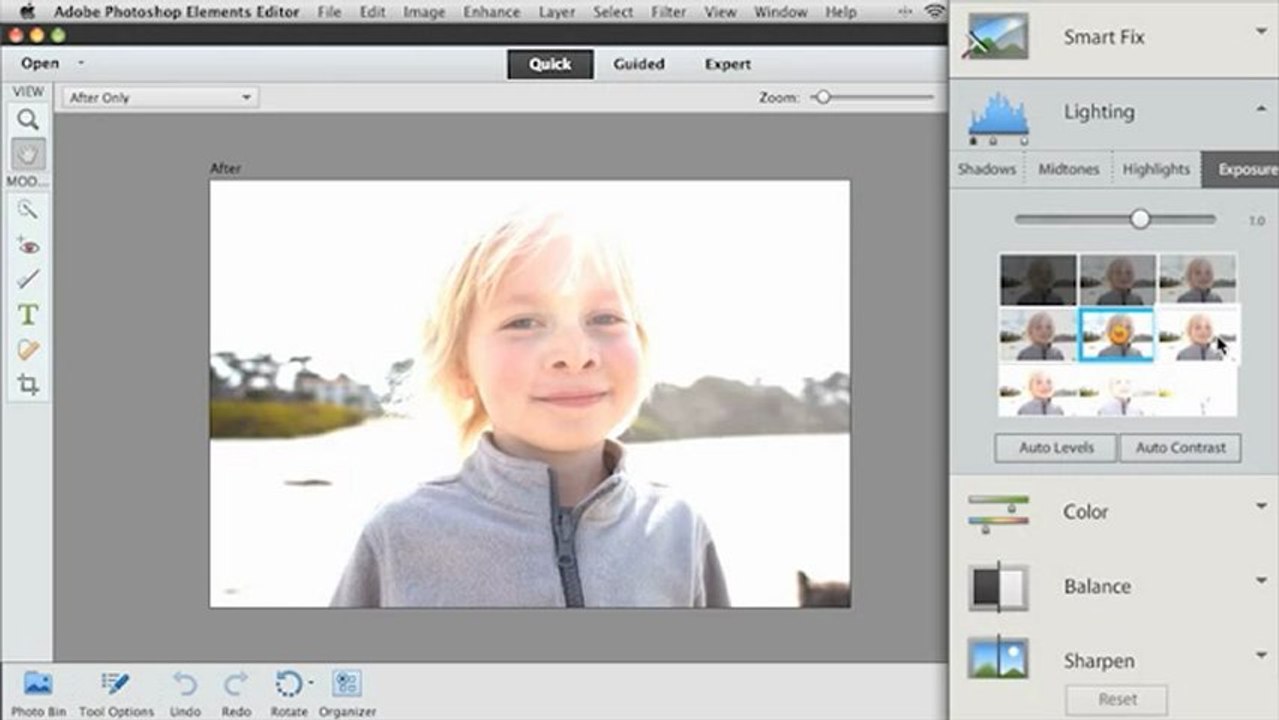1279x720 pixels.
Task: Open the dropdown arrow next to Open
Action: coord(80,63)
